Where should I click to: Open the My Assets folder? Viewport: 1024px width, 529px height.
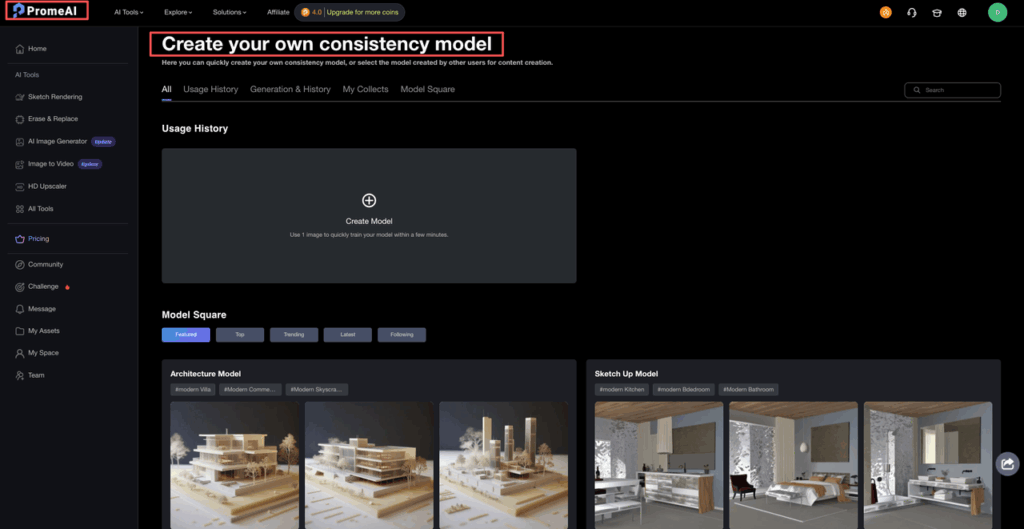click(x=37, y=331)
